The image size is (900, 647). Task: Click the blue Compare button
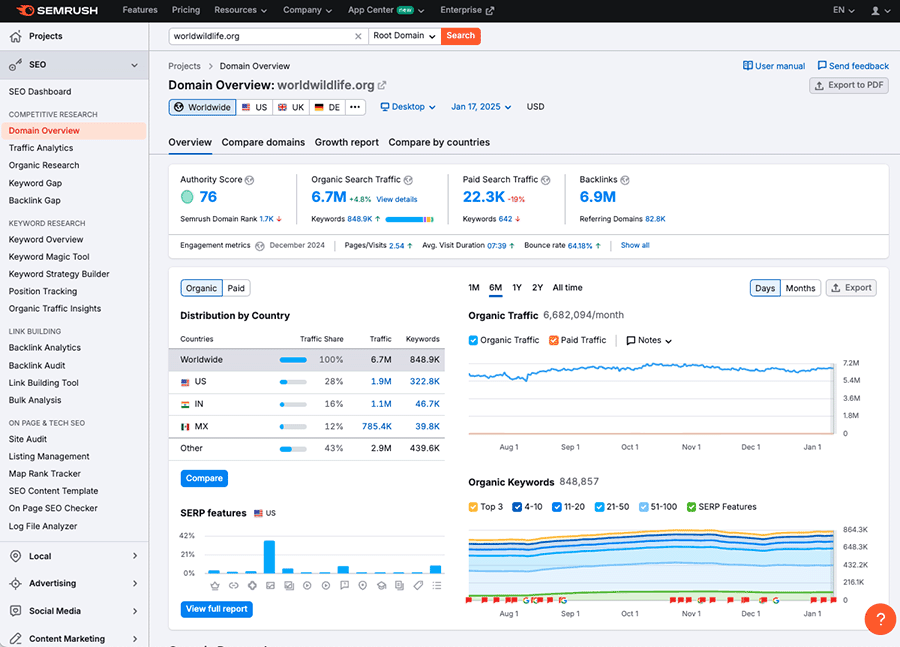(x=204, y=478)
